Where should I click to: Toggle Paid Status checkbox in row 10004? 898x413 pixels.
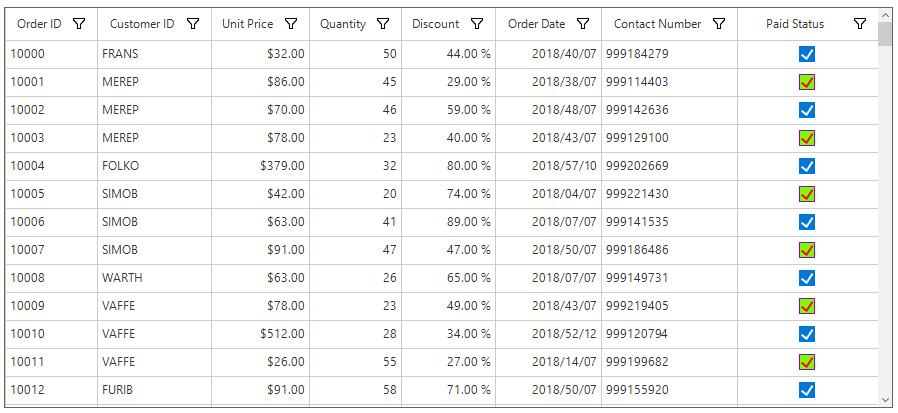pyautogui.click(x=807, y=166)
